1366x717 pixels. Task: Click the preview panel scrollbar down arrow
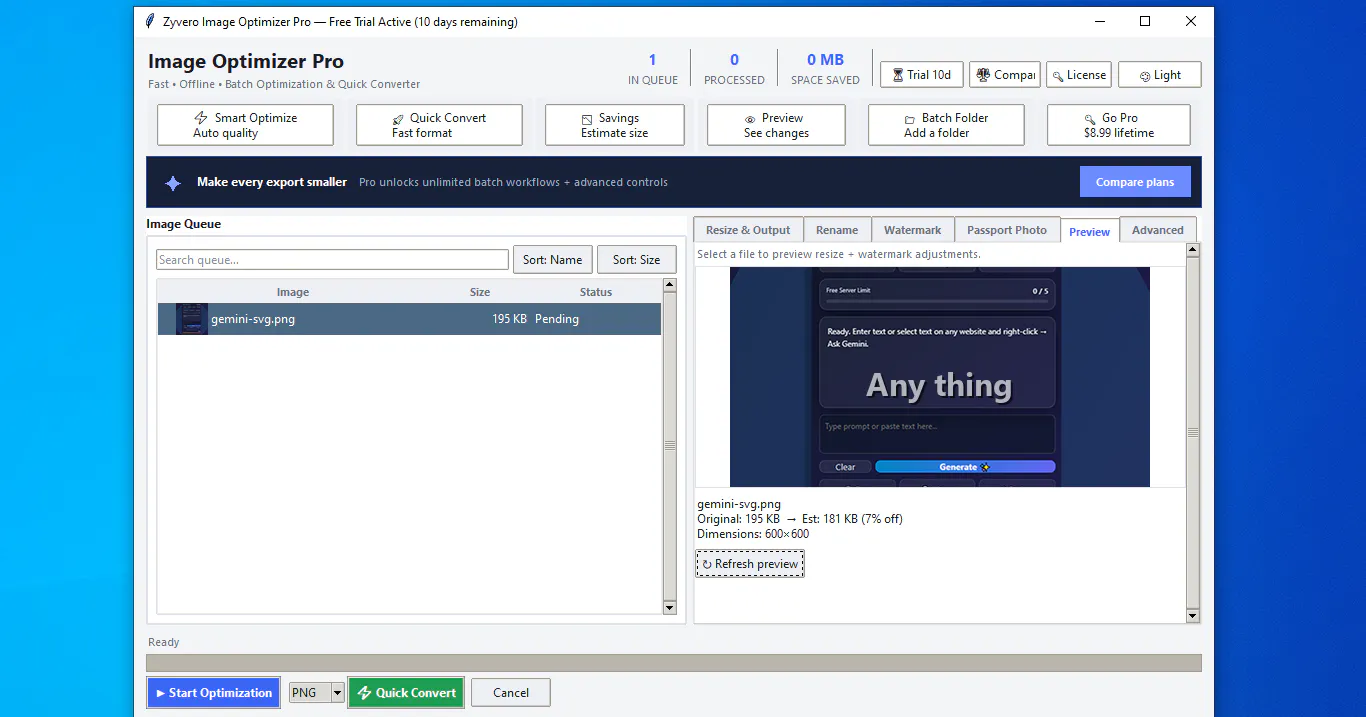coord(1192,616)
